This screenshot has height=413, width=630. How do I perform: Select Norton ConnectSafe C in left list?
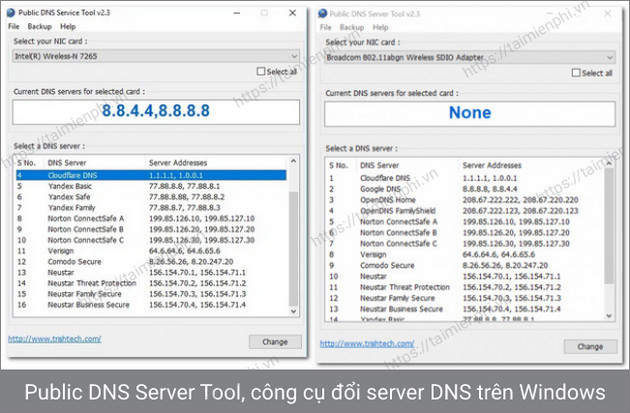[151, 240]
